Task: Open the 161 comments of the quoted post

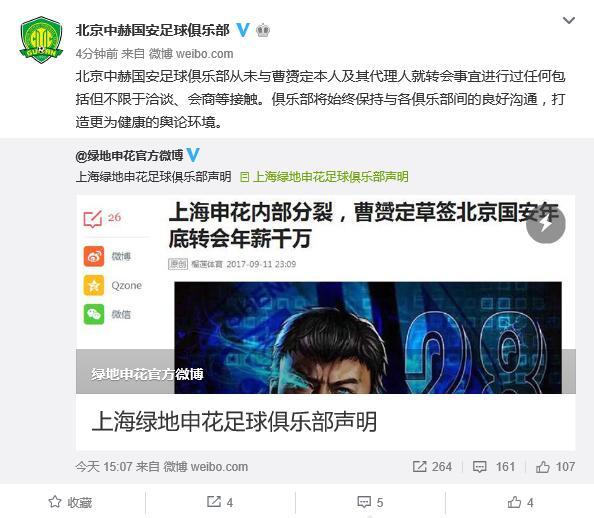Action: (x=494, y=466)
